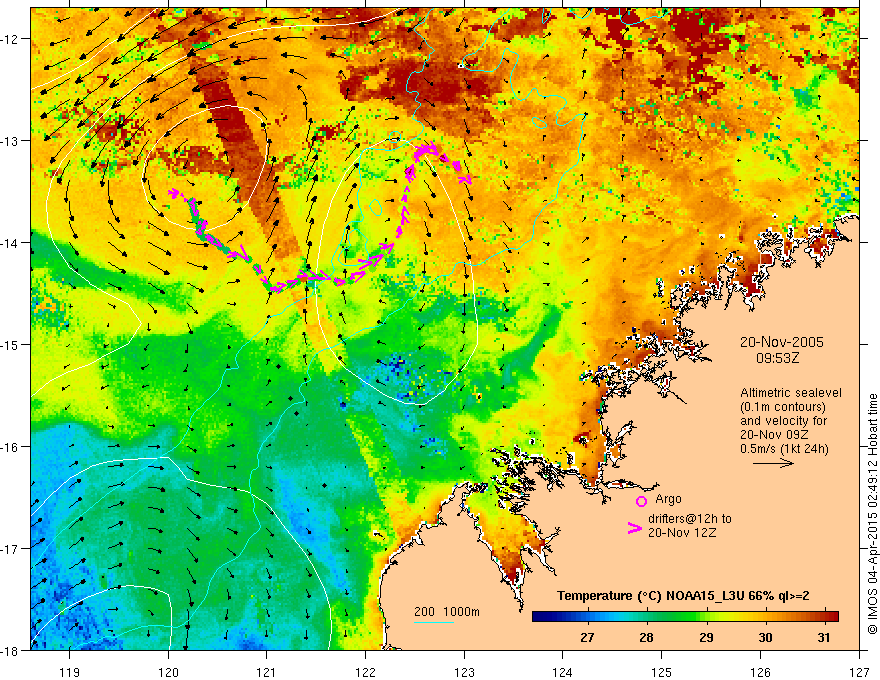880x680 pixels.
Task: Click the 'Altimetric sealevel' legend text
Action: pyautogui.click(x=791, y=393)
